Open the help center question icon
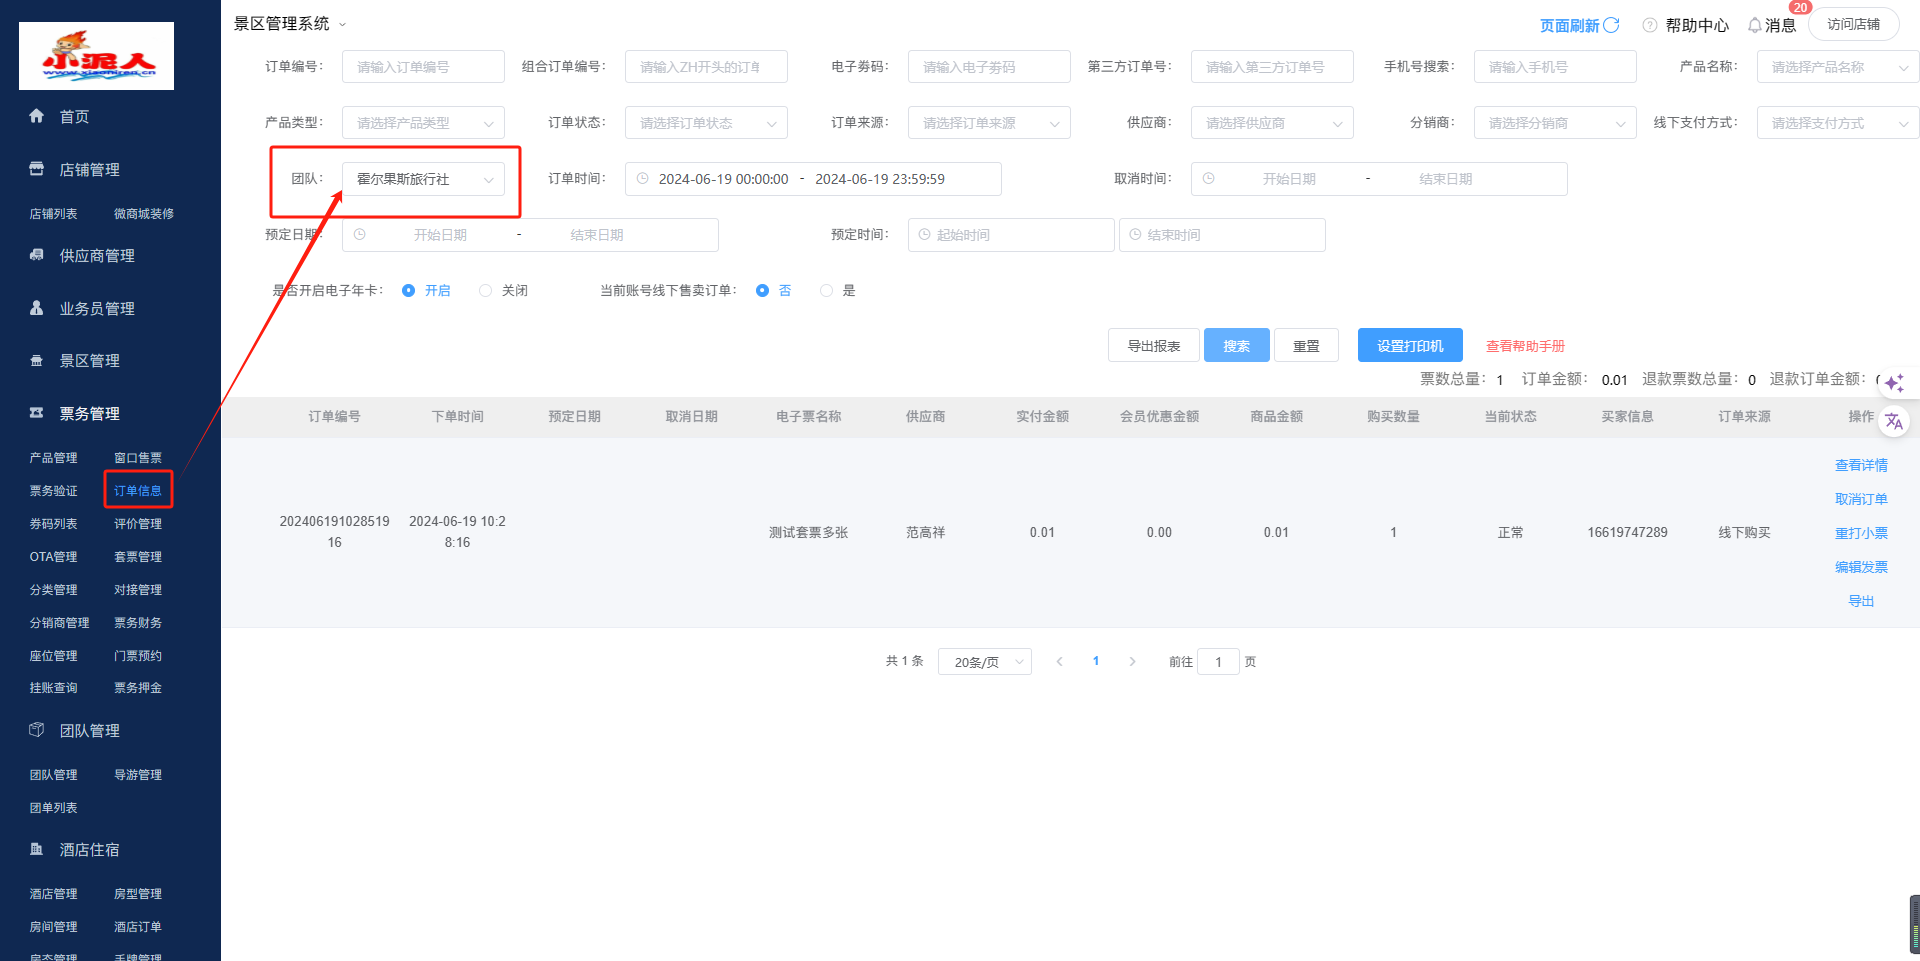This screenshot has height=961, width=1920. [1650, 25]
